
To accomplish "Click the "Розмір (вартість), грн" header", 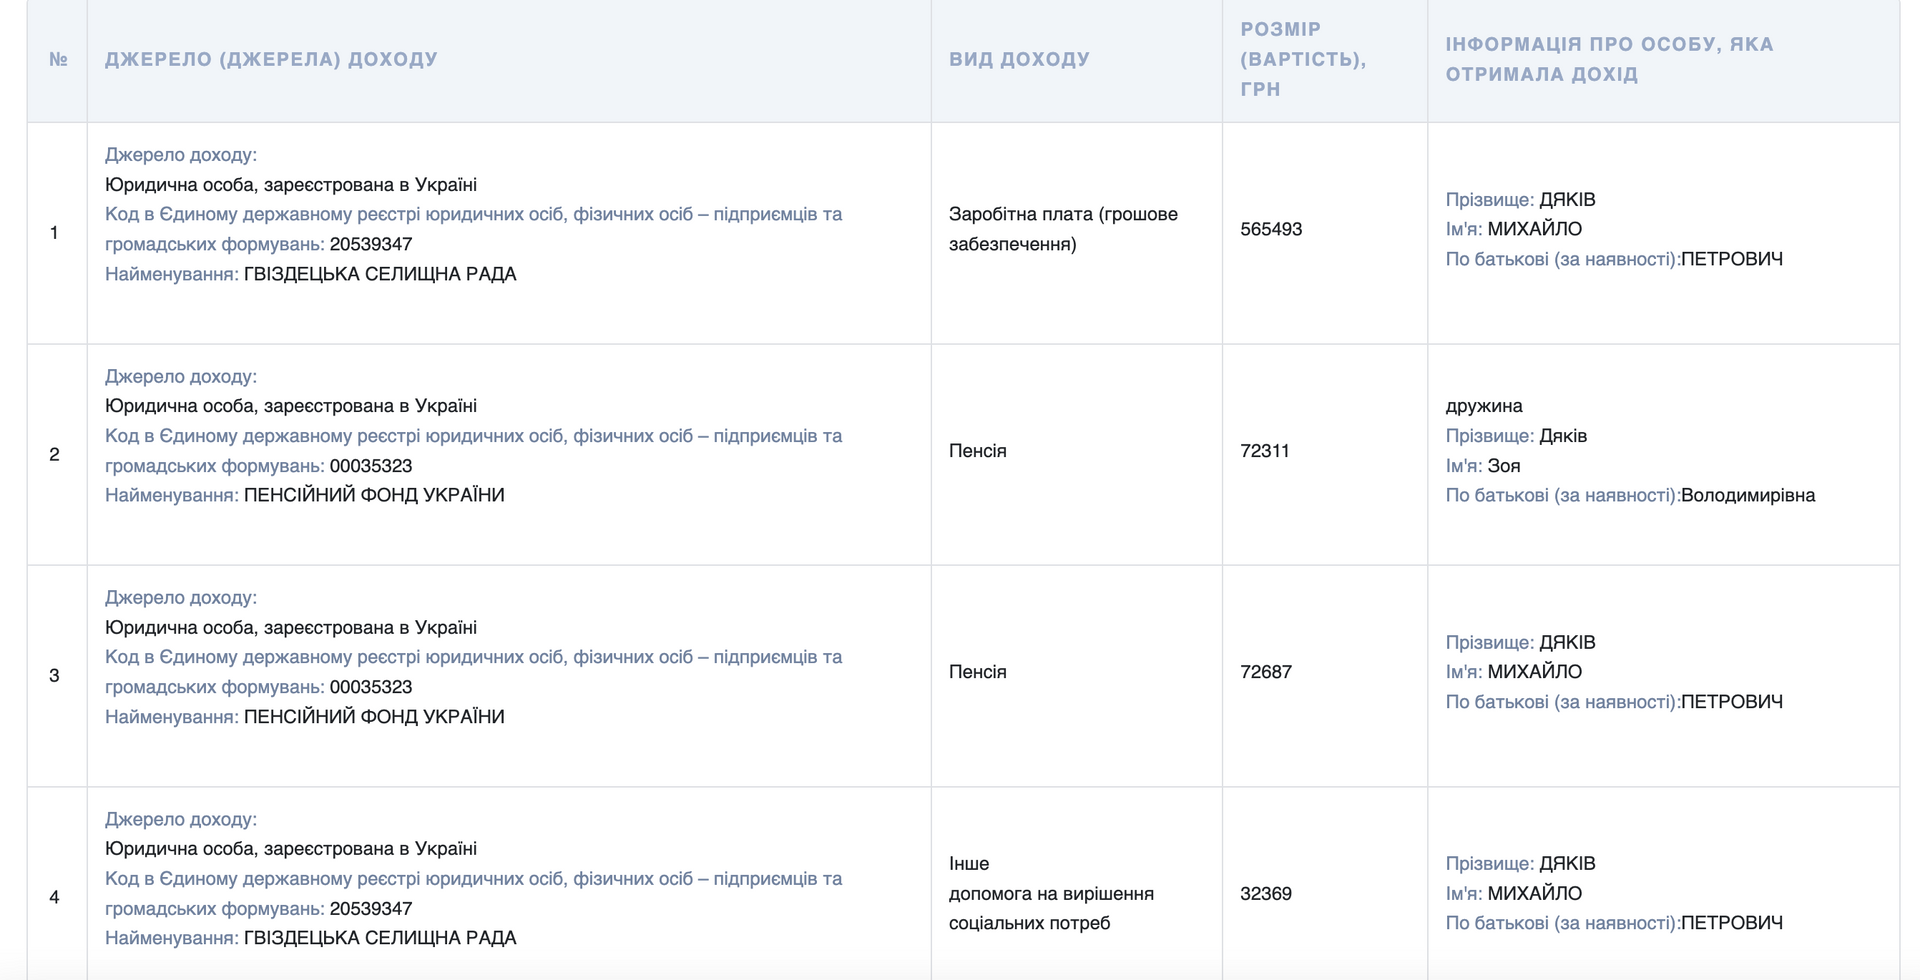I will (1302, 60).
